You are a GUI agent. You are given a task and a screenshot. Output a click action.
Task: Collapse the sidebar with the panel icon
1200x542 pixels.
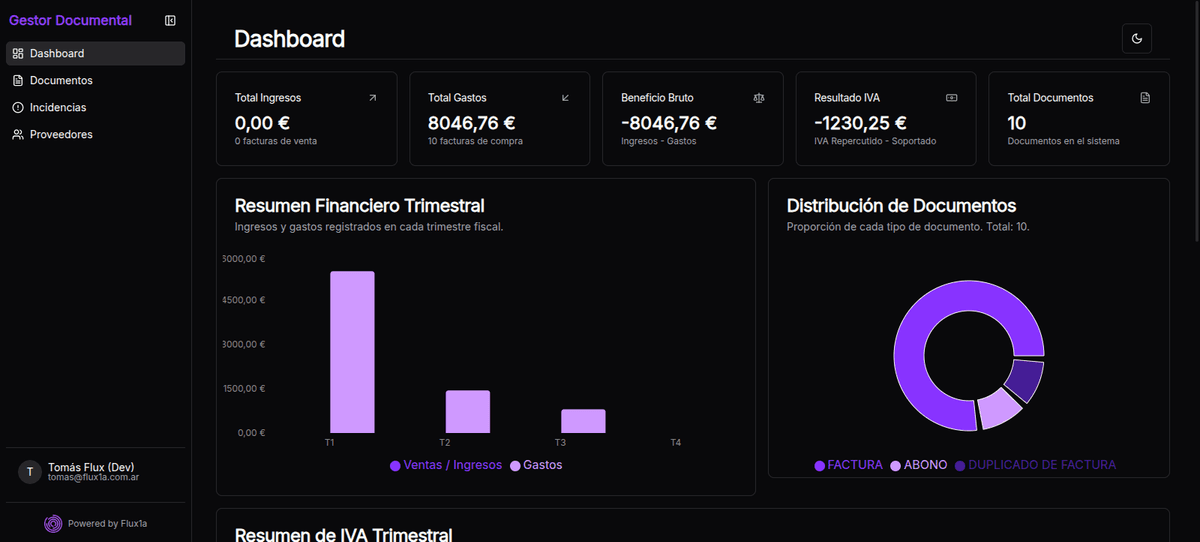tap(170, 21)
